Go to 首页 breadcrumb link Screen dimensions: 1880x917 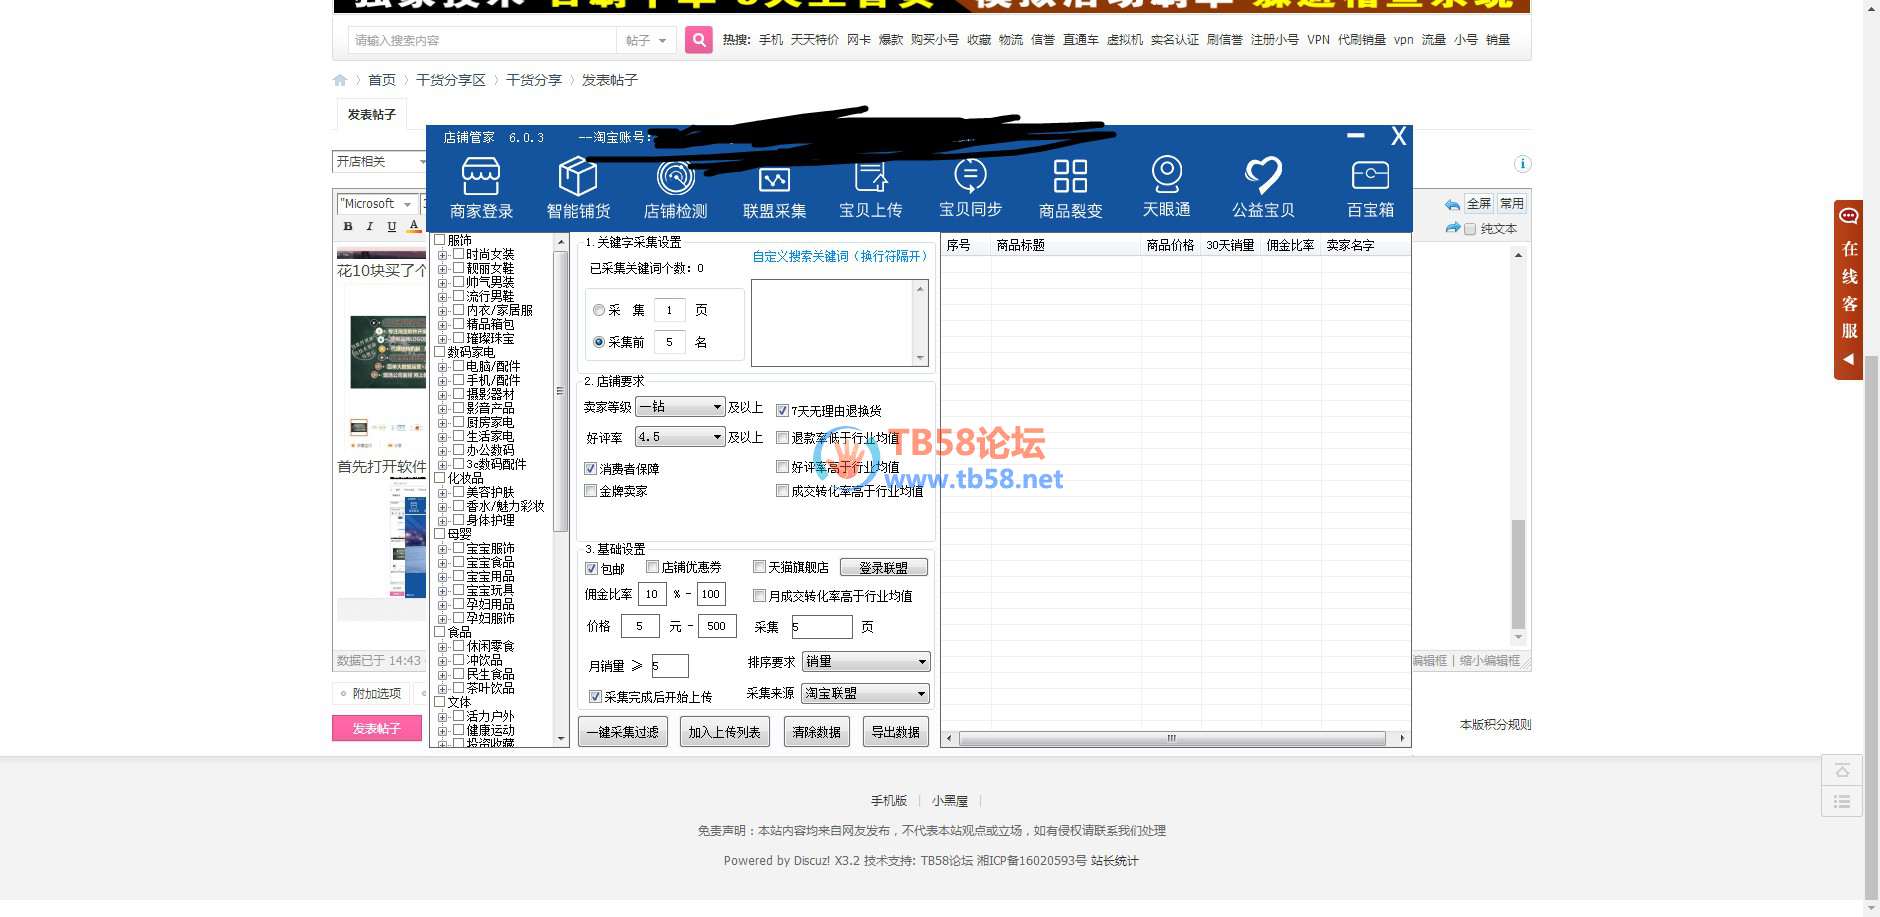[382, 80]
